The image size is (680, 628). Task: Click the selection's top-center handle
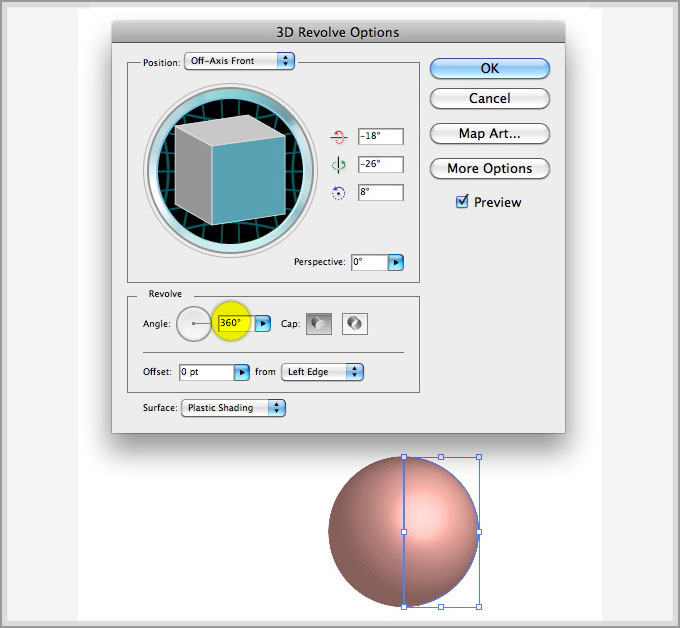tap(441, 457)
